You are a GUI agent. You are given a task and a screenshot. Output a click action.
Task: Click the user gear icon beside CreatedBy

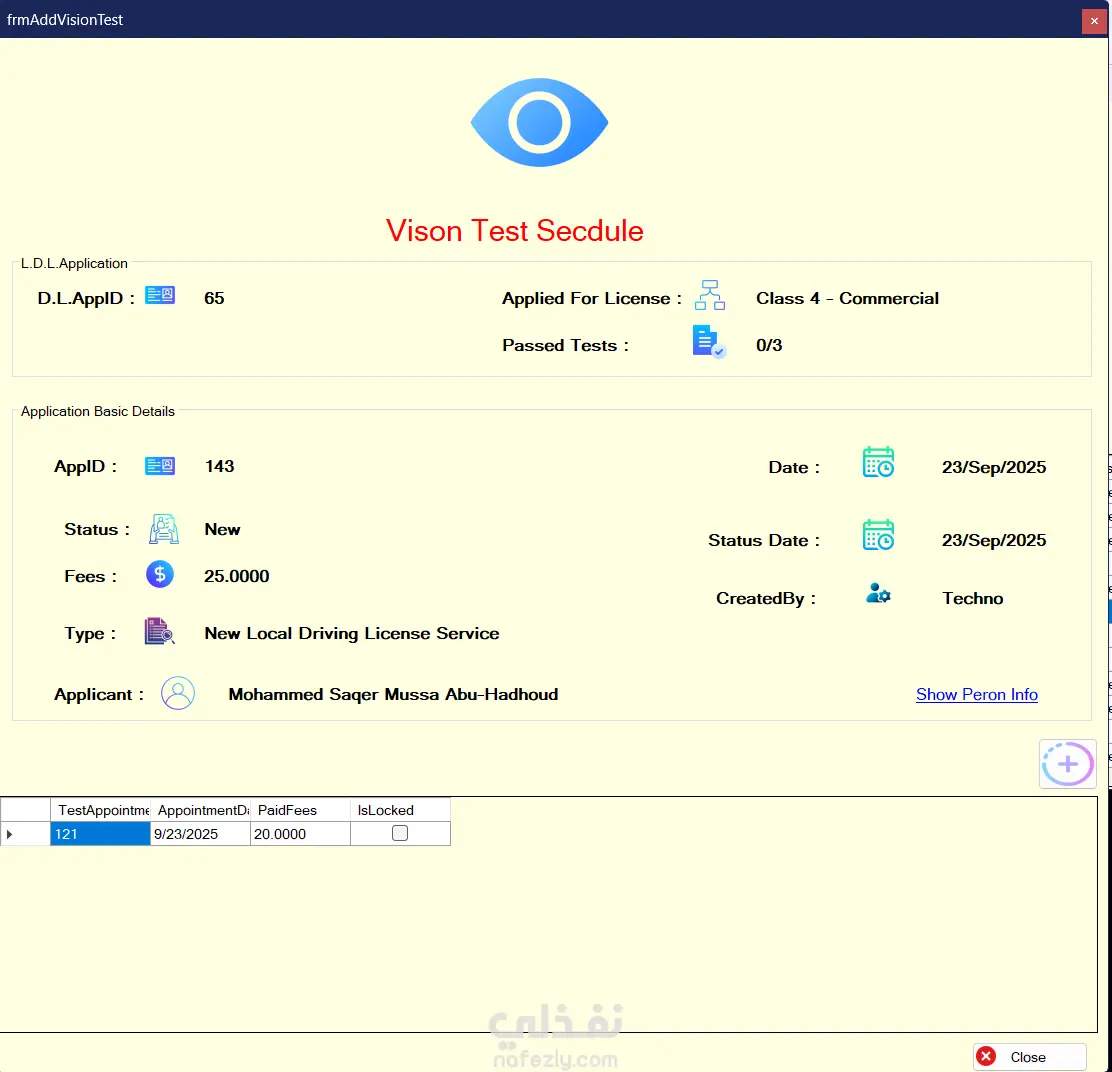(878, 593)
